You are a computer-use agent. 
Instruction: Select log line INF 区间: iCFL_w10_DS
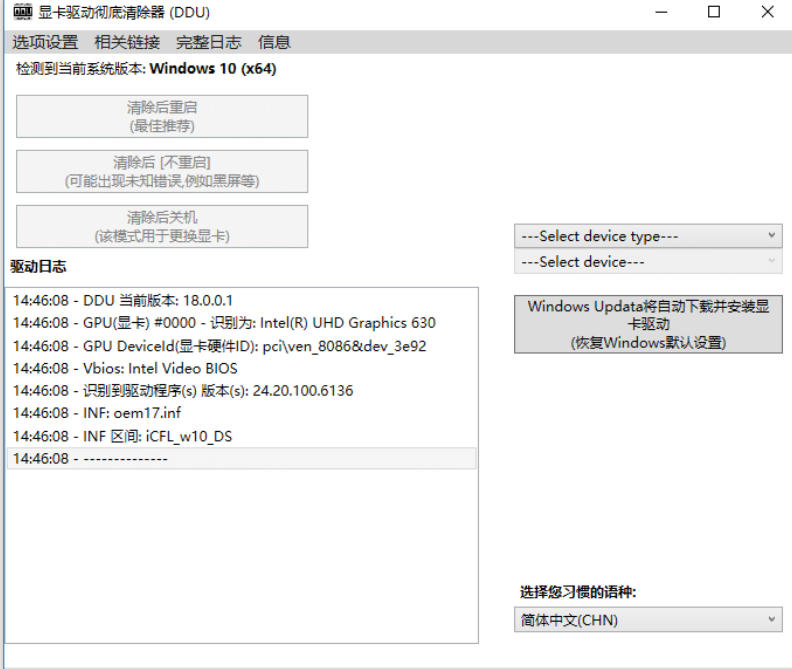click(241, 436)
